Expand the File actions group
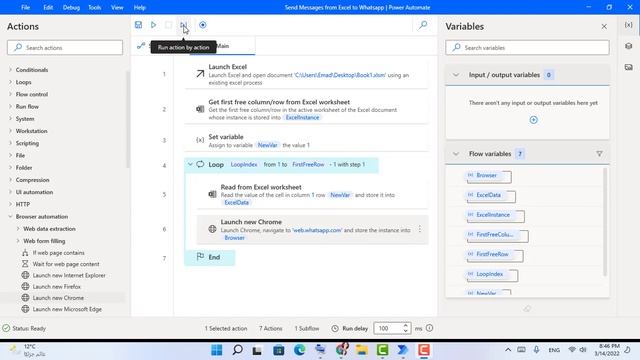 [11, 156]
